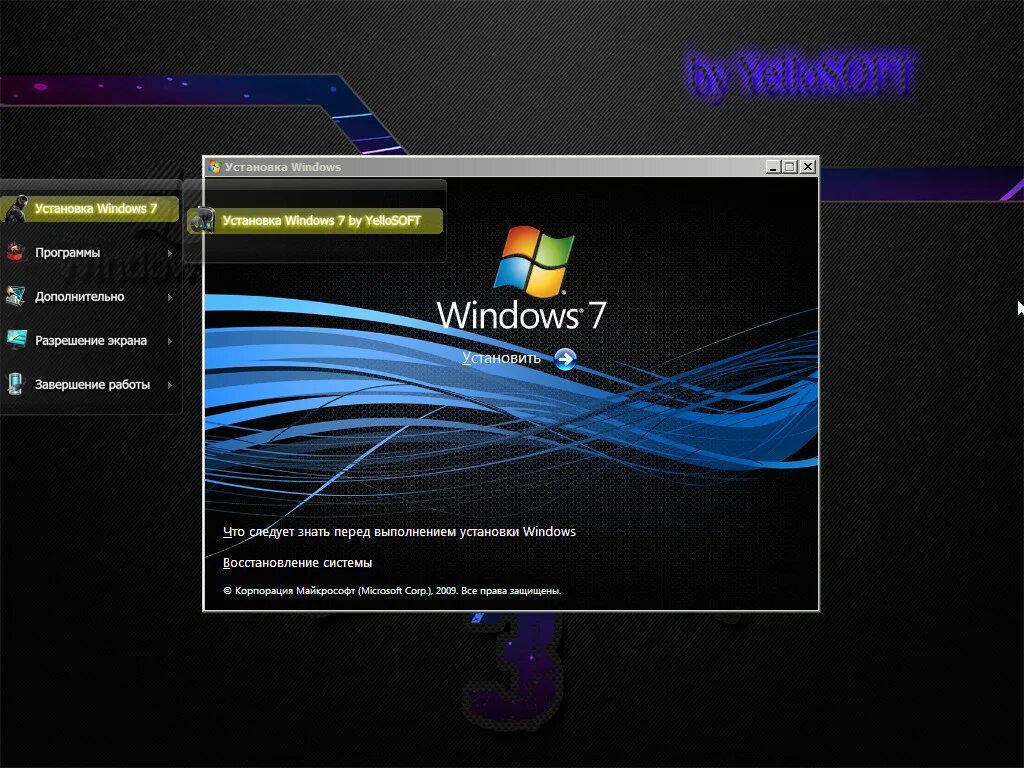Screen dimensions: 1024x768
Task: Open the Дополнительно menu
Action: point(90,296)
